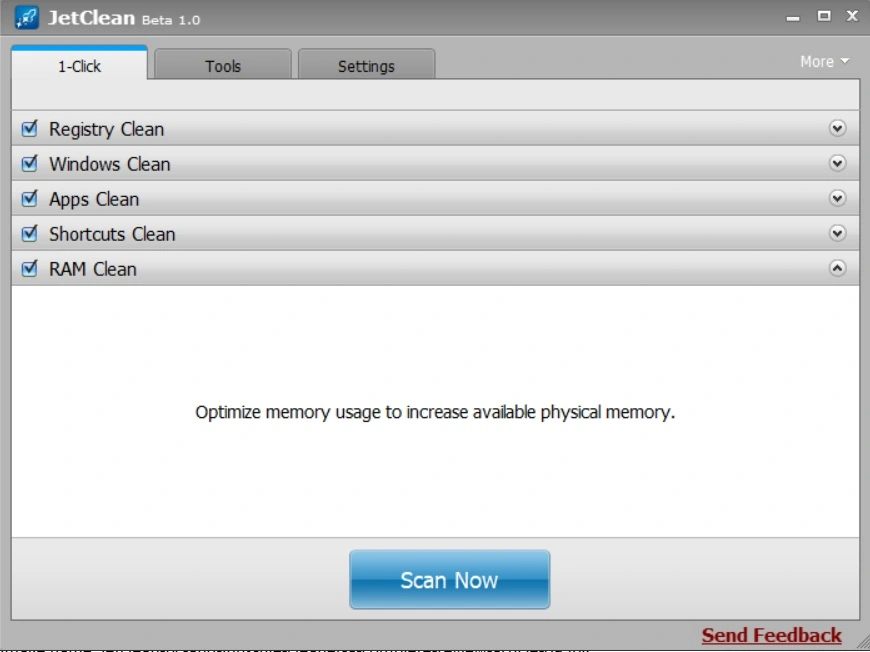Viewport: 870px width, 652px height.
Task: Disable the Shortcuts Clean checkbox
Action: coord(29,234)
